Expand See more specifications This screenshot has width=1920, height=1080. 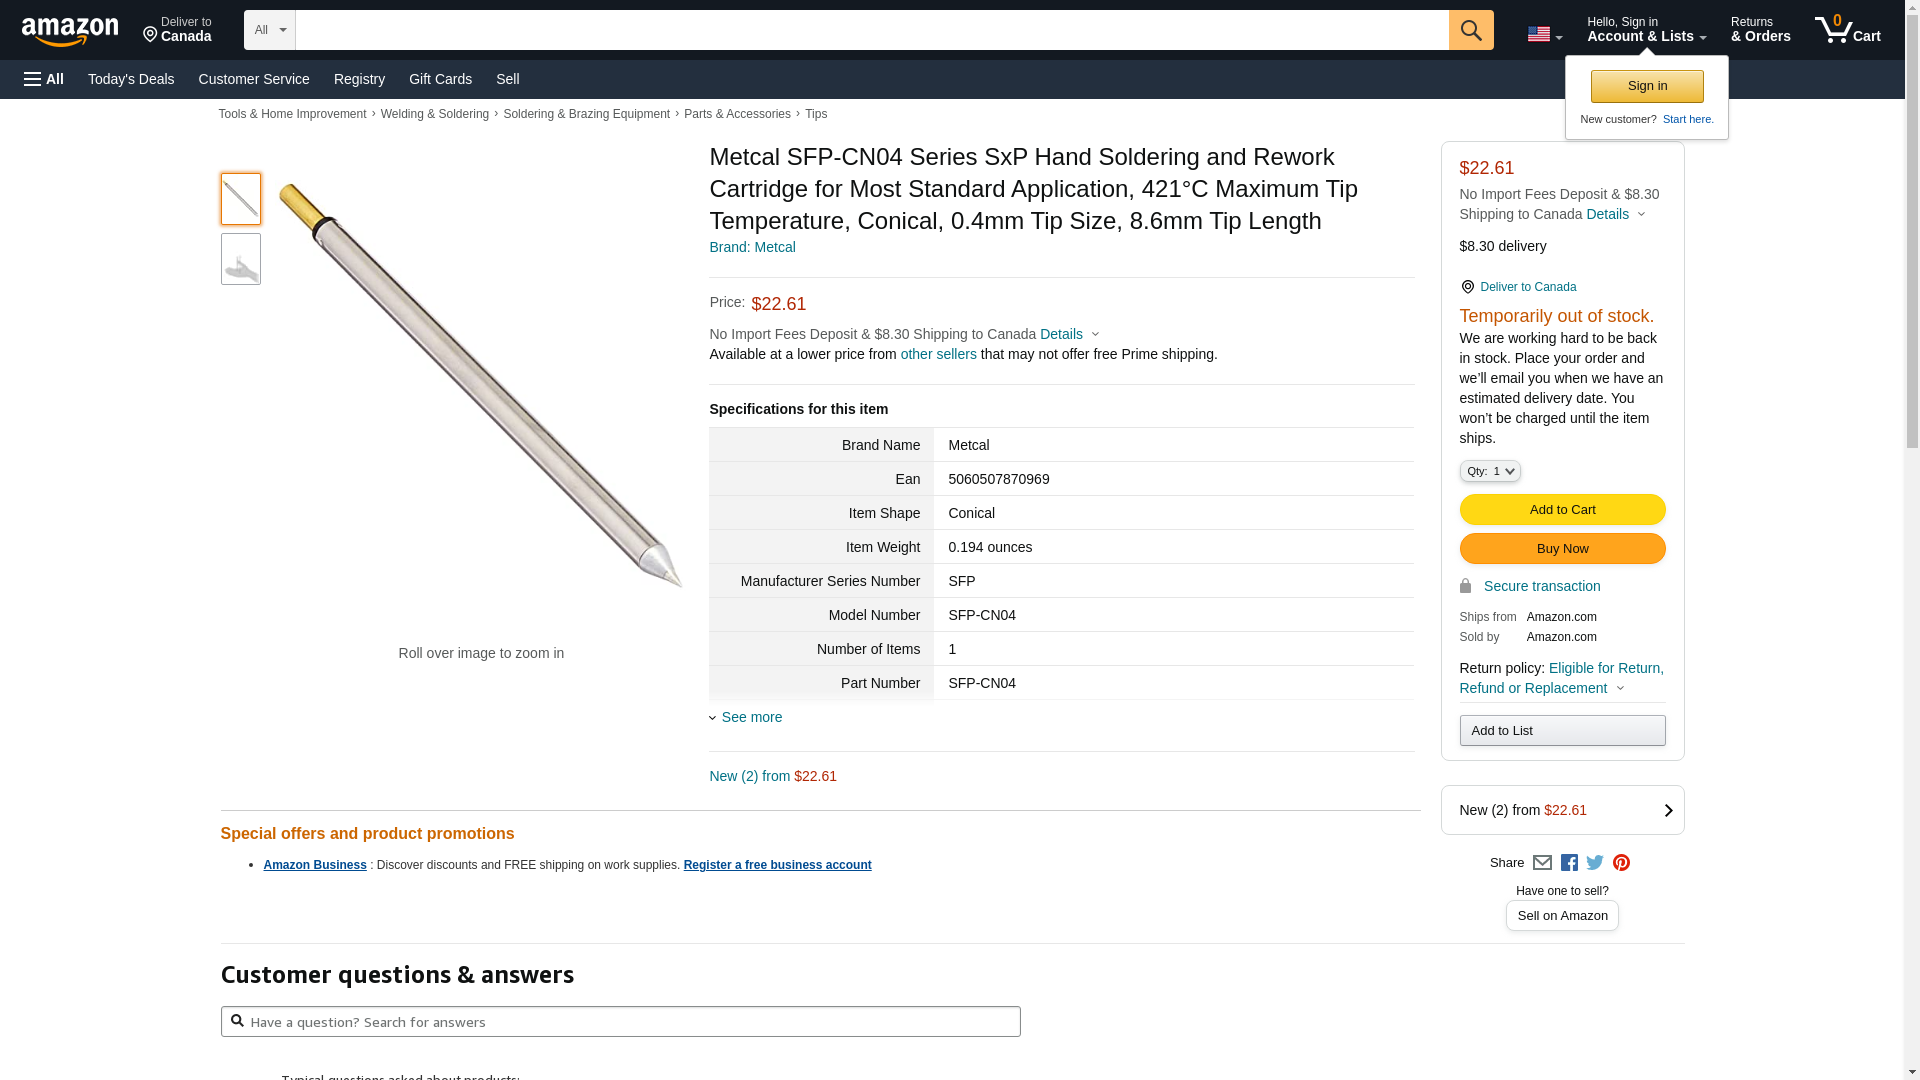coord(751,717)
